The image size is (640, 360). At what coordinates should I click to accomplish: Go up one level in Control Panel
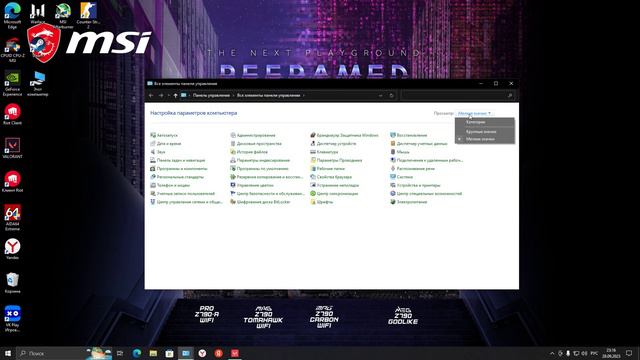[x=176, y=96]
